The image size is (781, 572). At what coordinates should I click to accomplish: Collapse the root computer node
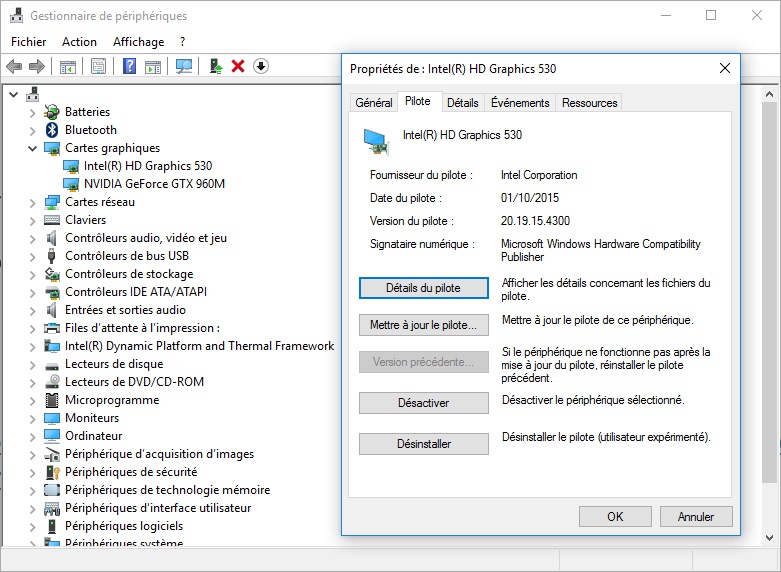[x=14, y=94]
